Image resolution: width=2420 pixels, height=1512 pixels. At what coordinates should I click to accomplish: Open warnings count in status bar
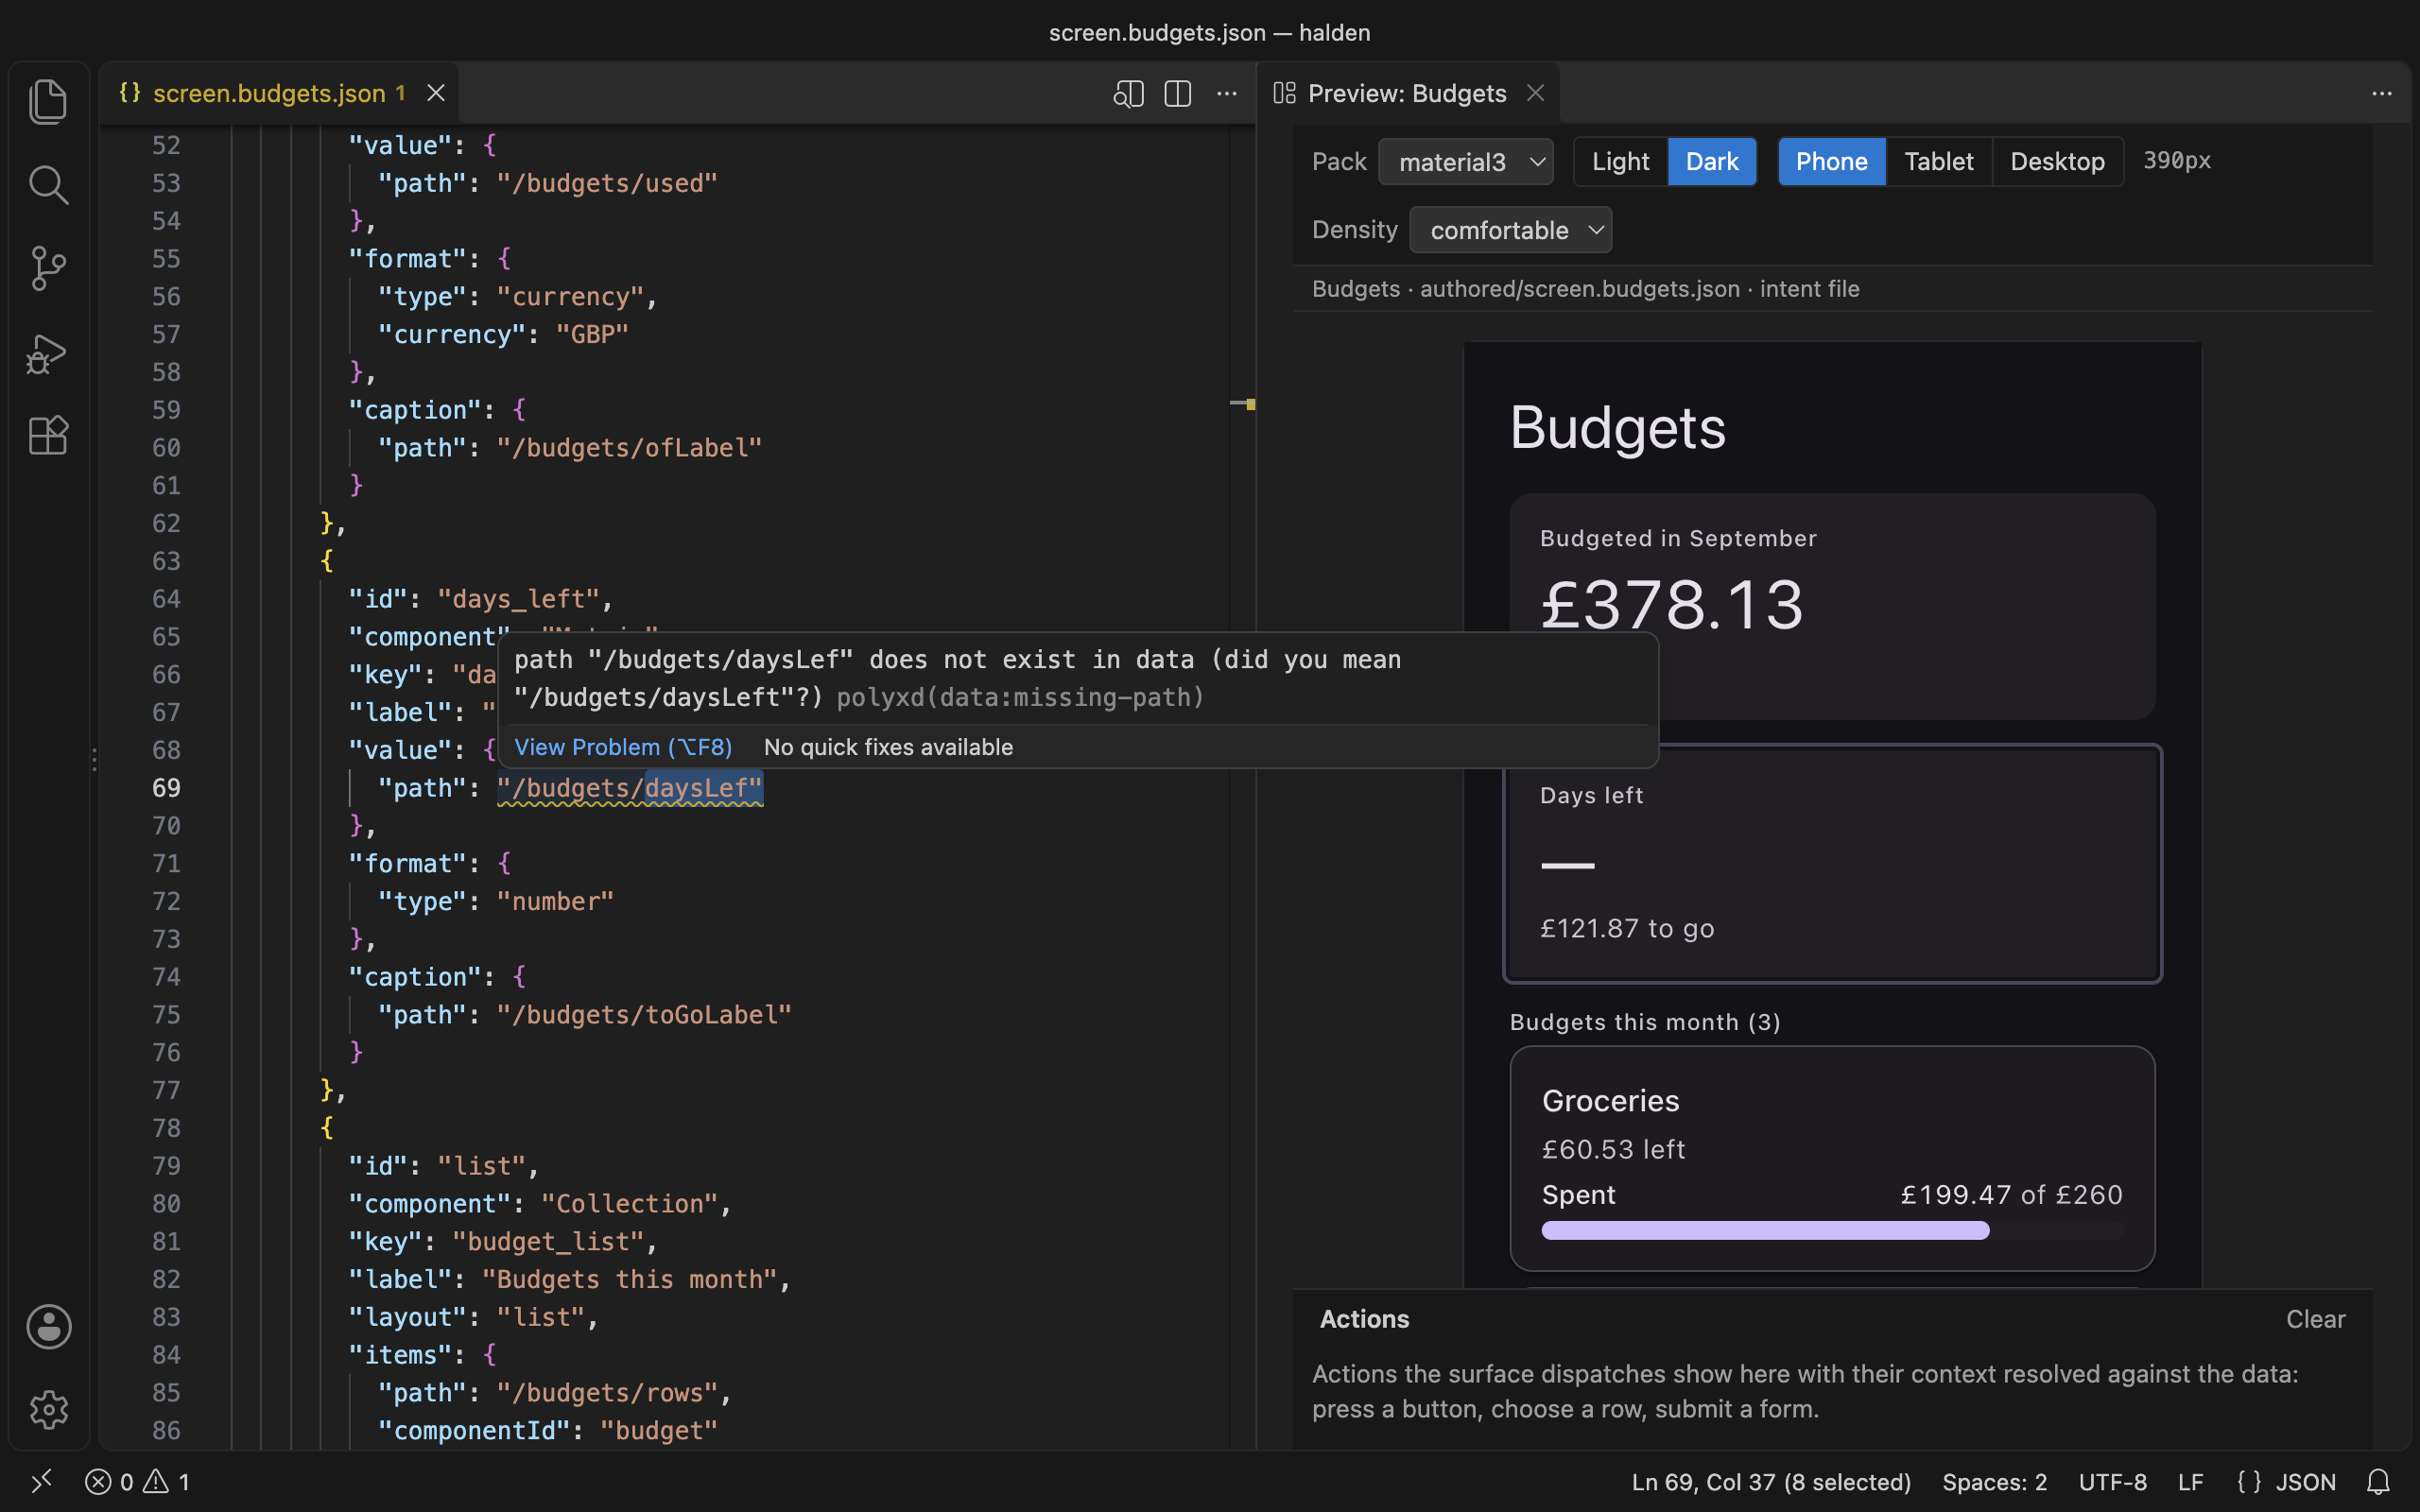pos(166,1481)
